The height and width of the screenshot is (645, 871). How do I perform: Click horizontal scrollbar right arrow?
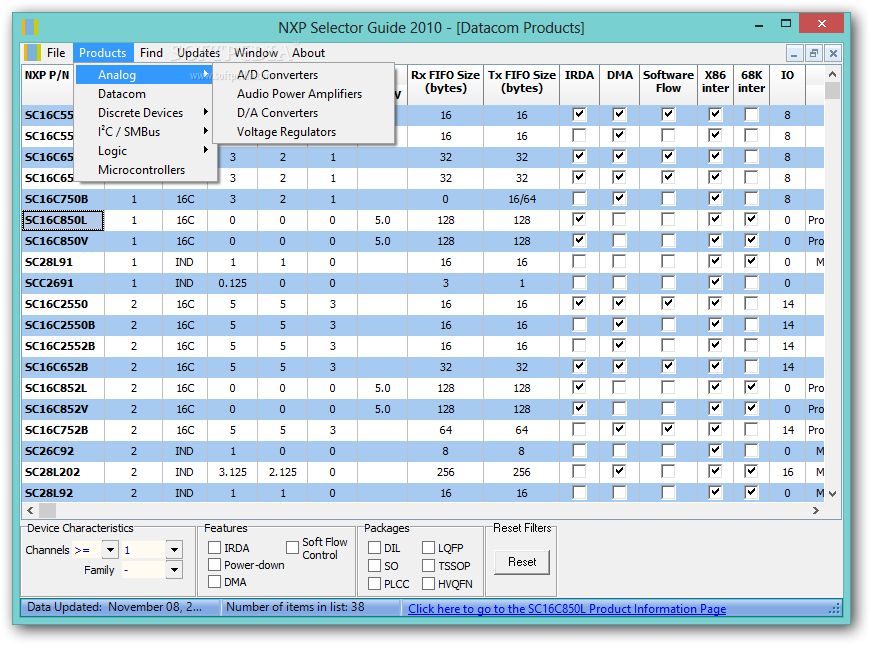(815, 510)
